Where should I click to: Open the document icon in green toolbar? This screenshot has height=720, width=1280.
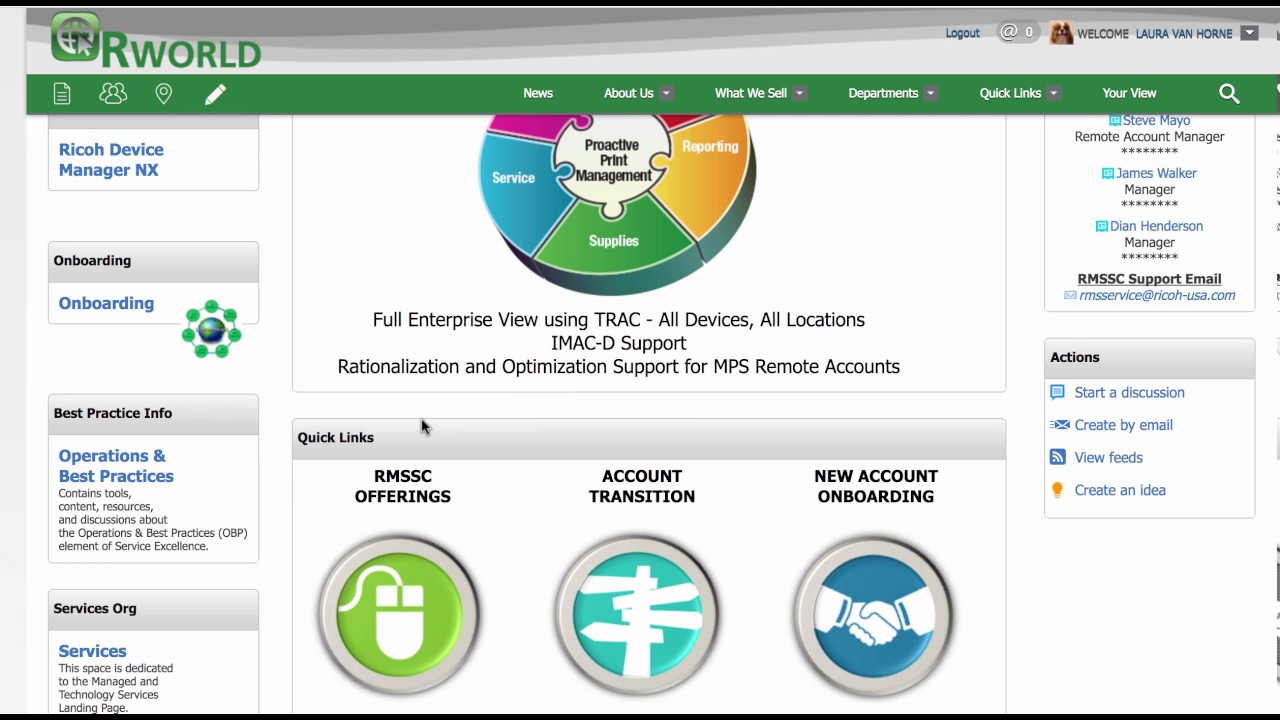[x=62, y=94]
